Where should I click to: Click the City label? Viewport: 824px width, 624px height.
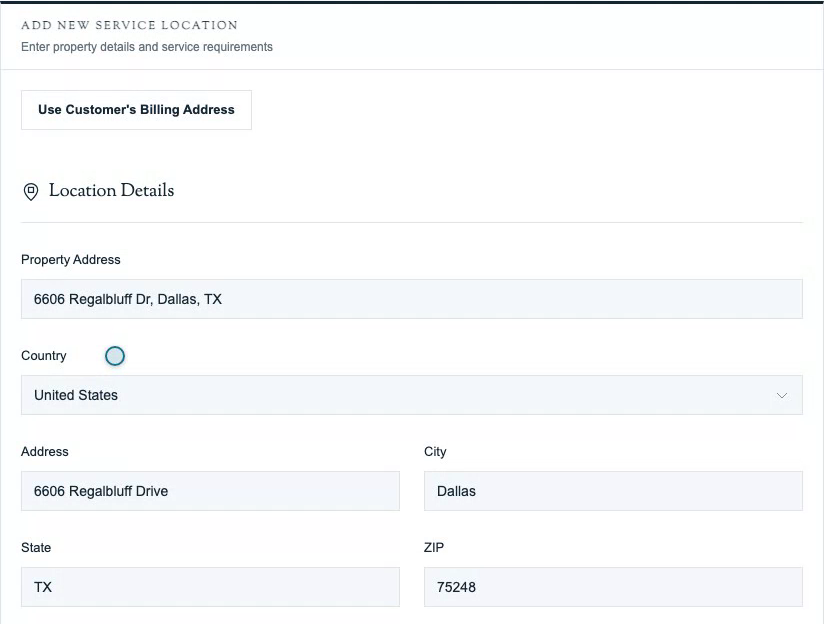coord(435,452)
